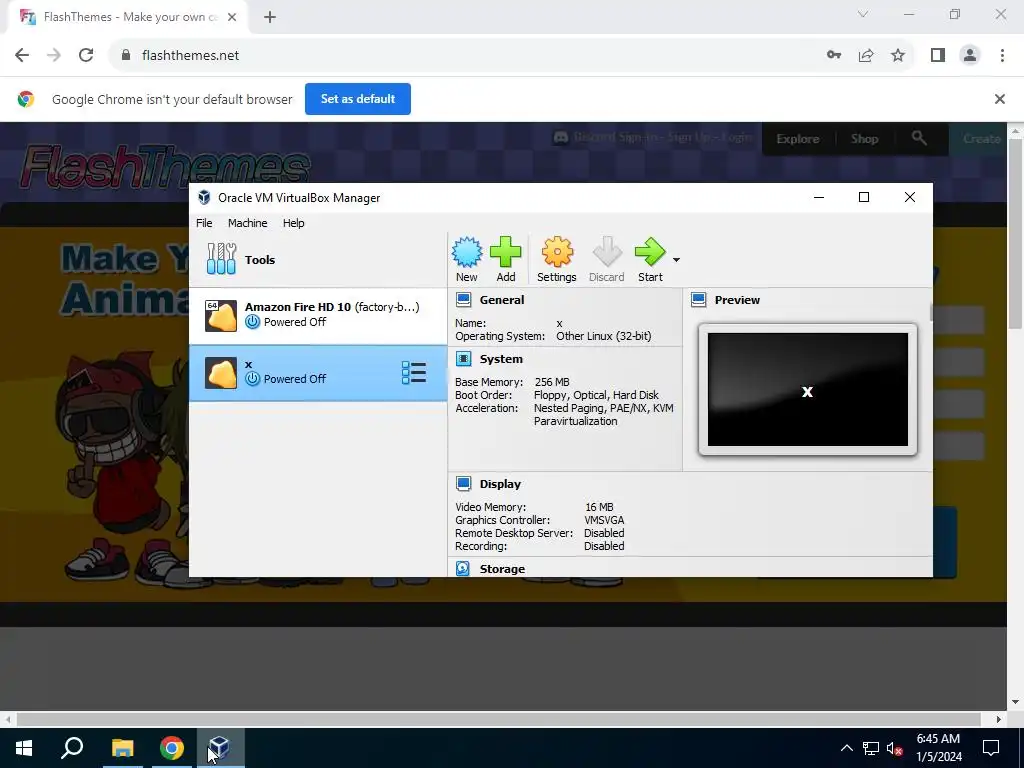Click the Chrome page horizontal scrollbar
Image resolution: width=1024 pixels, height=768 pixels.
click(x=499, y=719)
